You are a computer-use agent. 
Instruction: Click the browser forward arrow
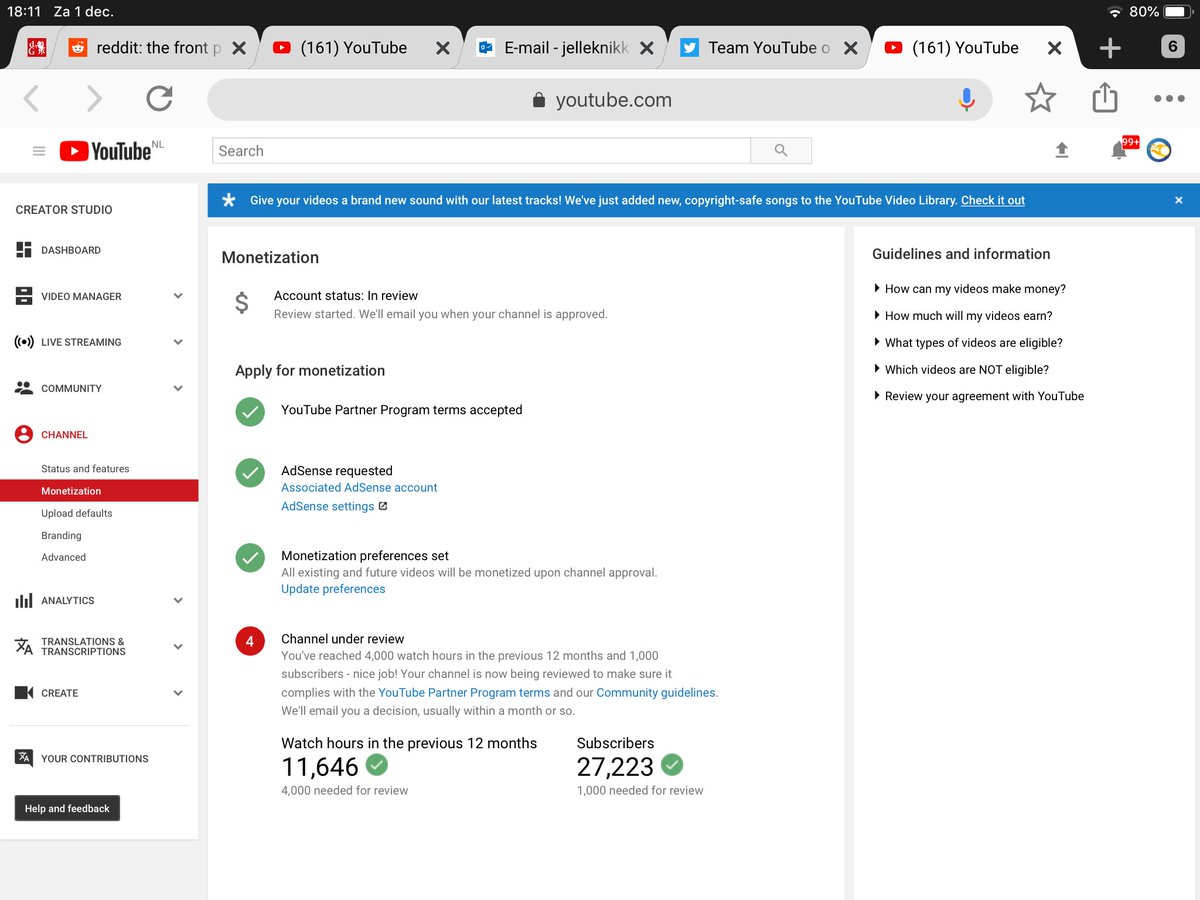(x=94, y=98)
